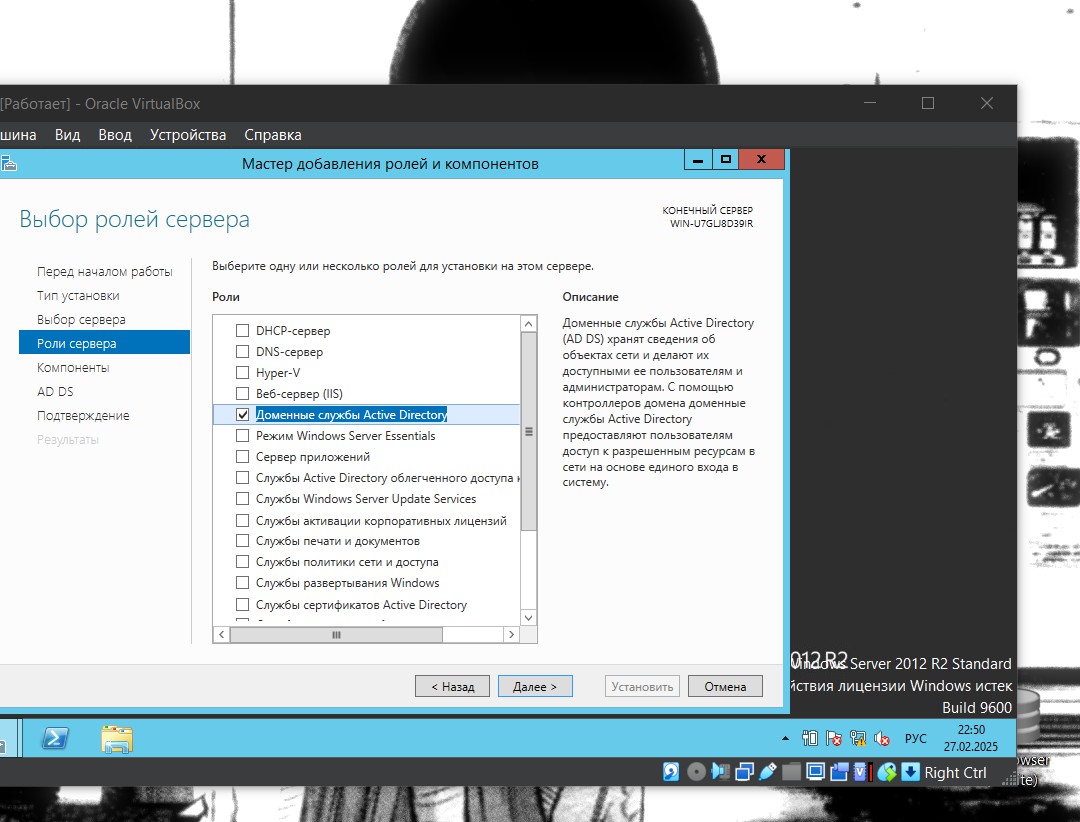Click roles list scroll up arrow

coord(528,324)
